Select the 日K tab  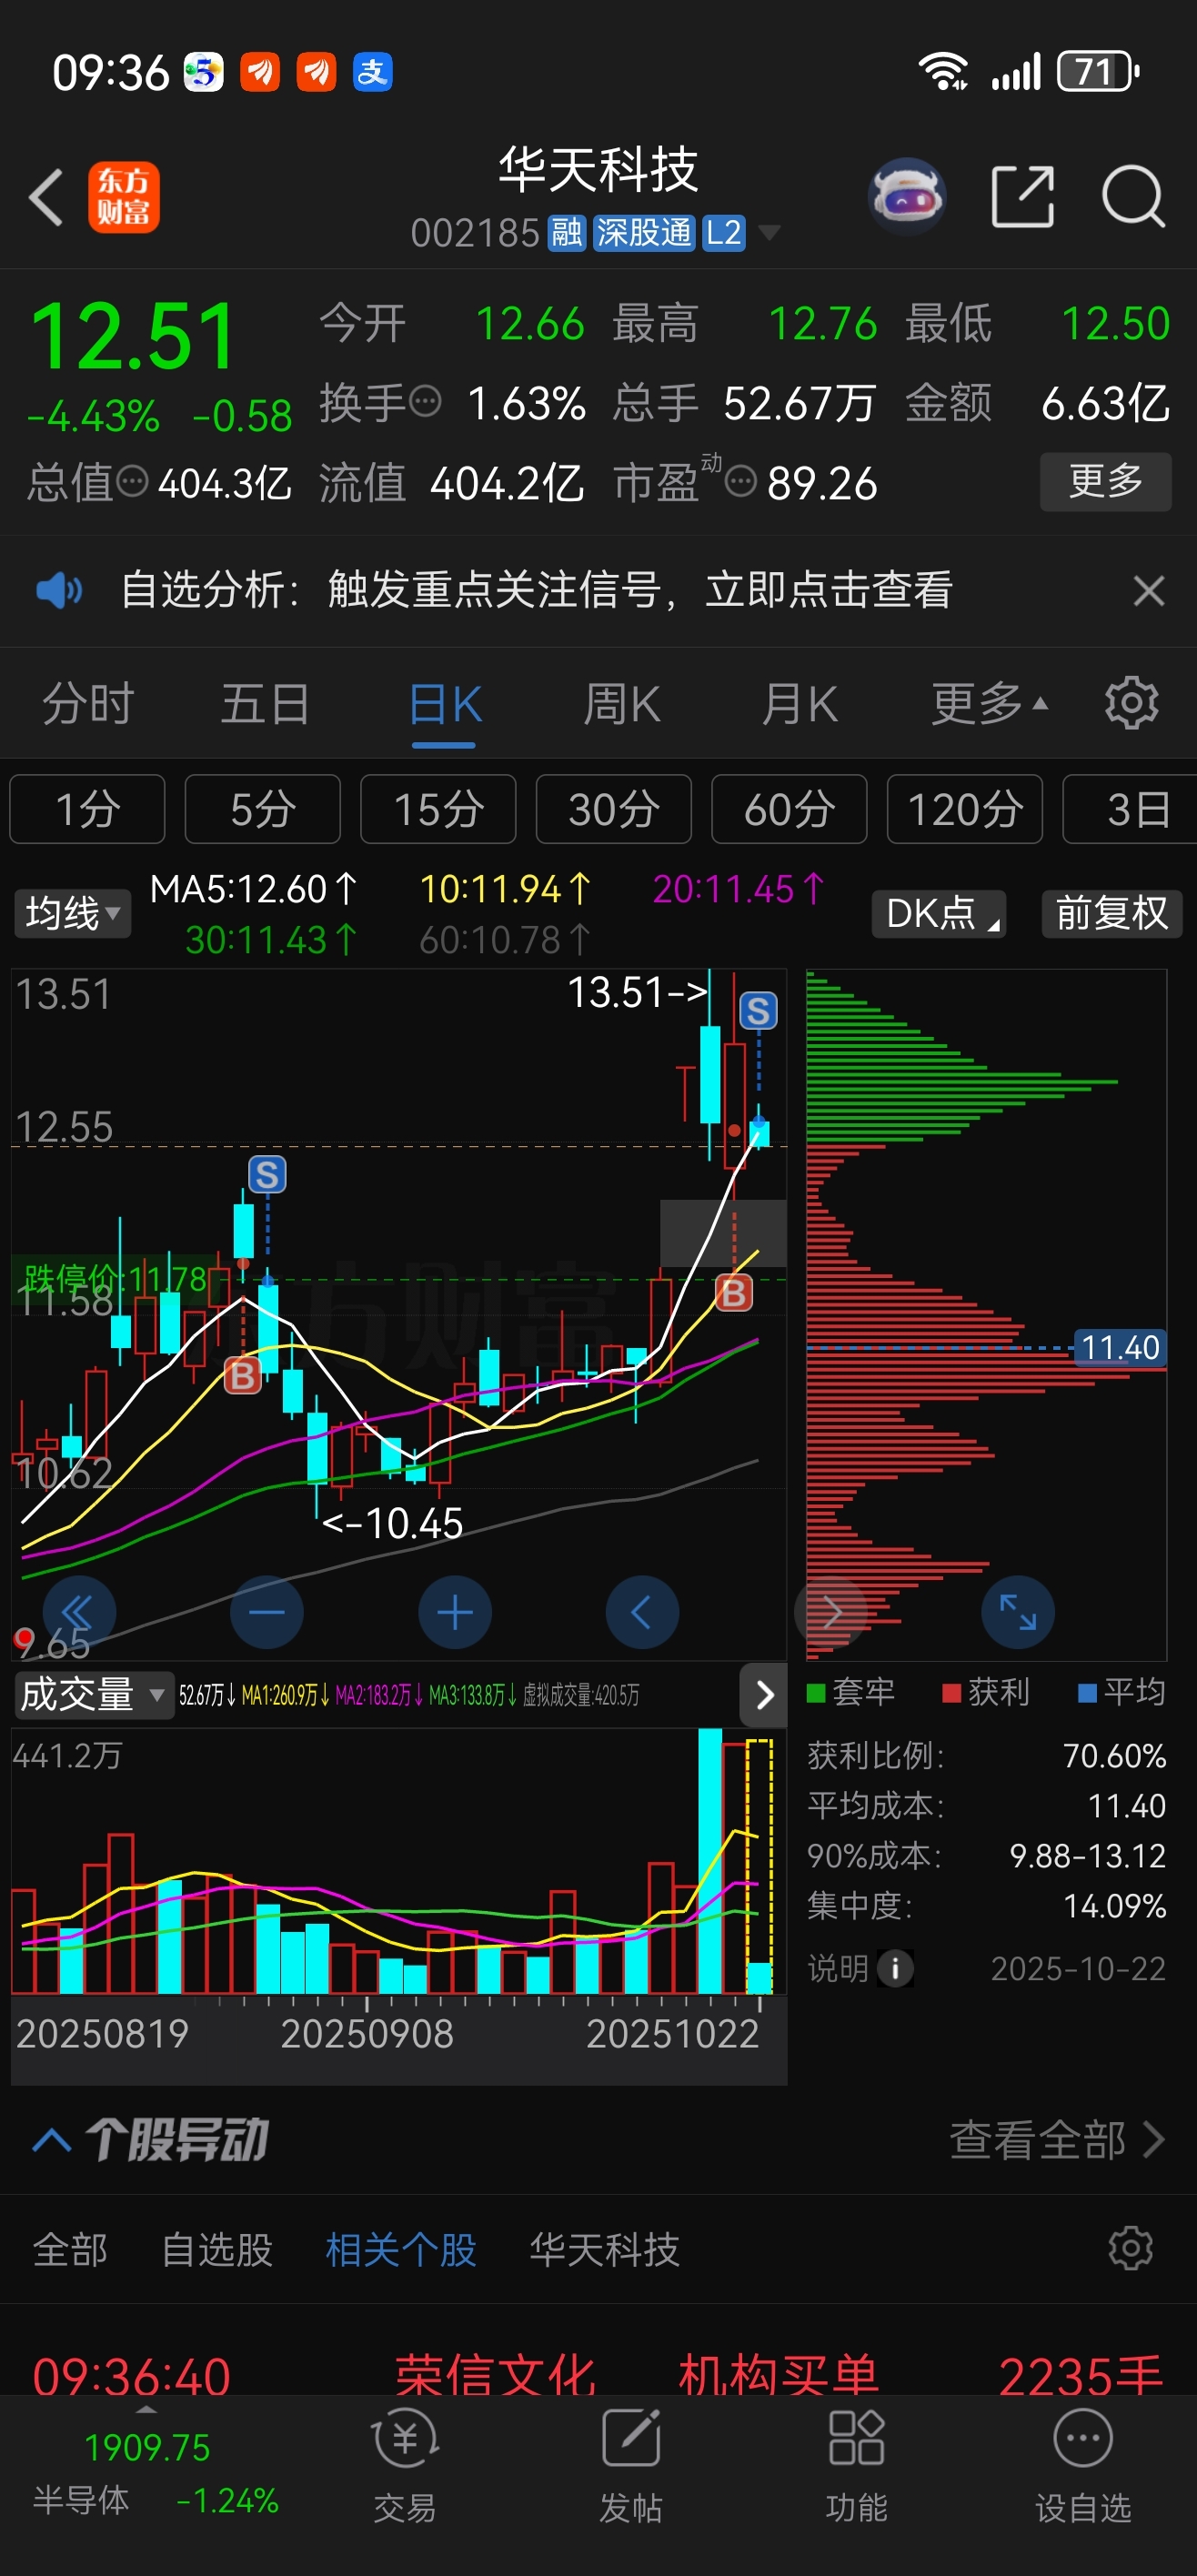445,704
